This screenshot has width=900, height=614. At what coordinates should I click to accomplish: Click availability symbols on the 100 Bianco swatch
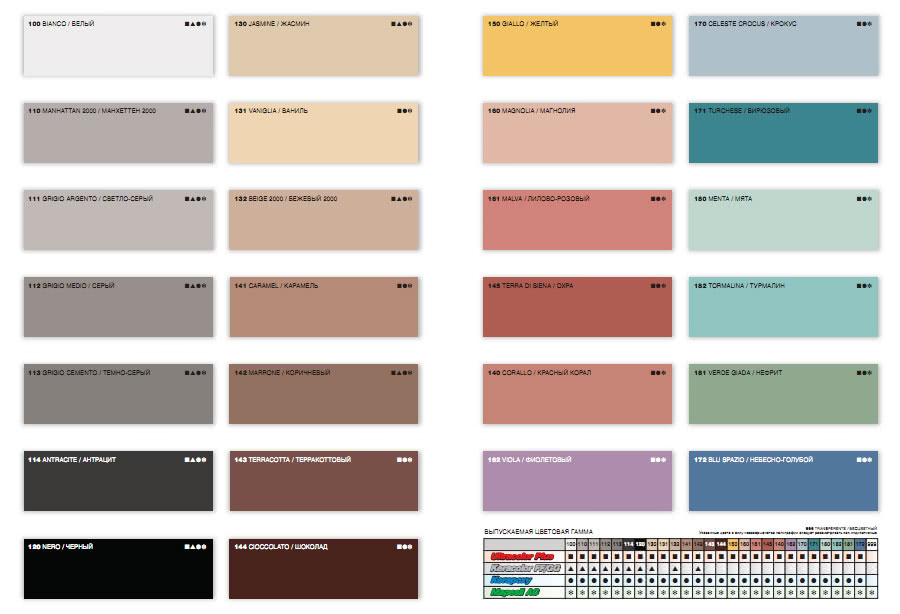pos(196,23)
